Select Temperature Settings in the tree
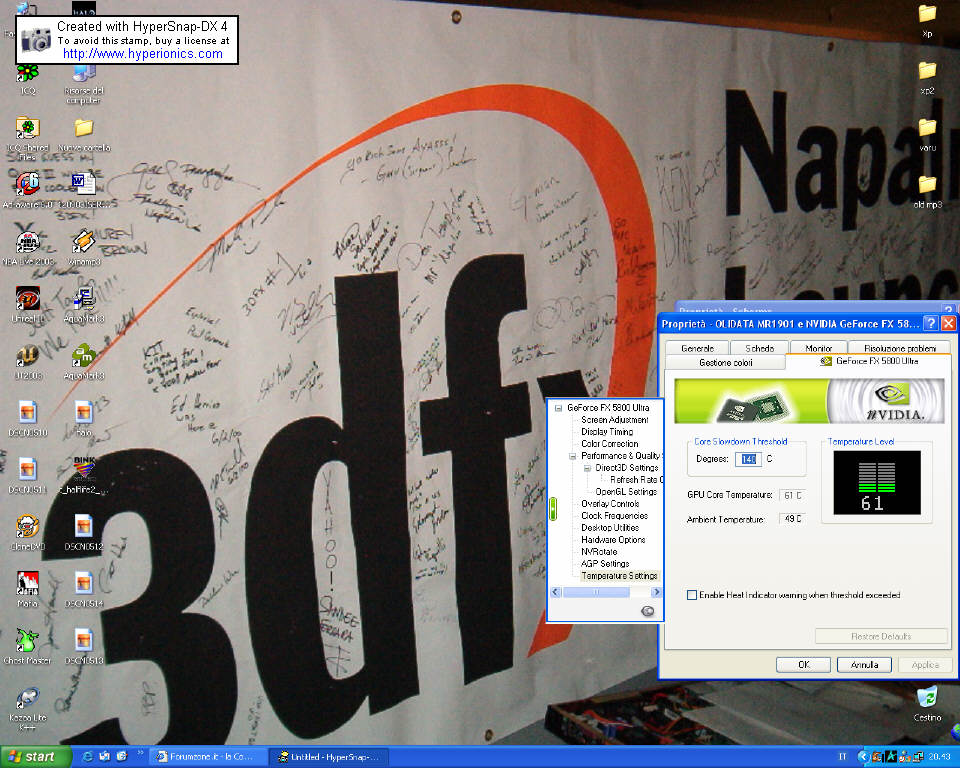 [620, 576]
